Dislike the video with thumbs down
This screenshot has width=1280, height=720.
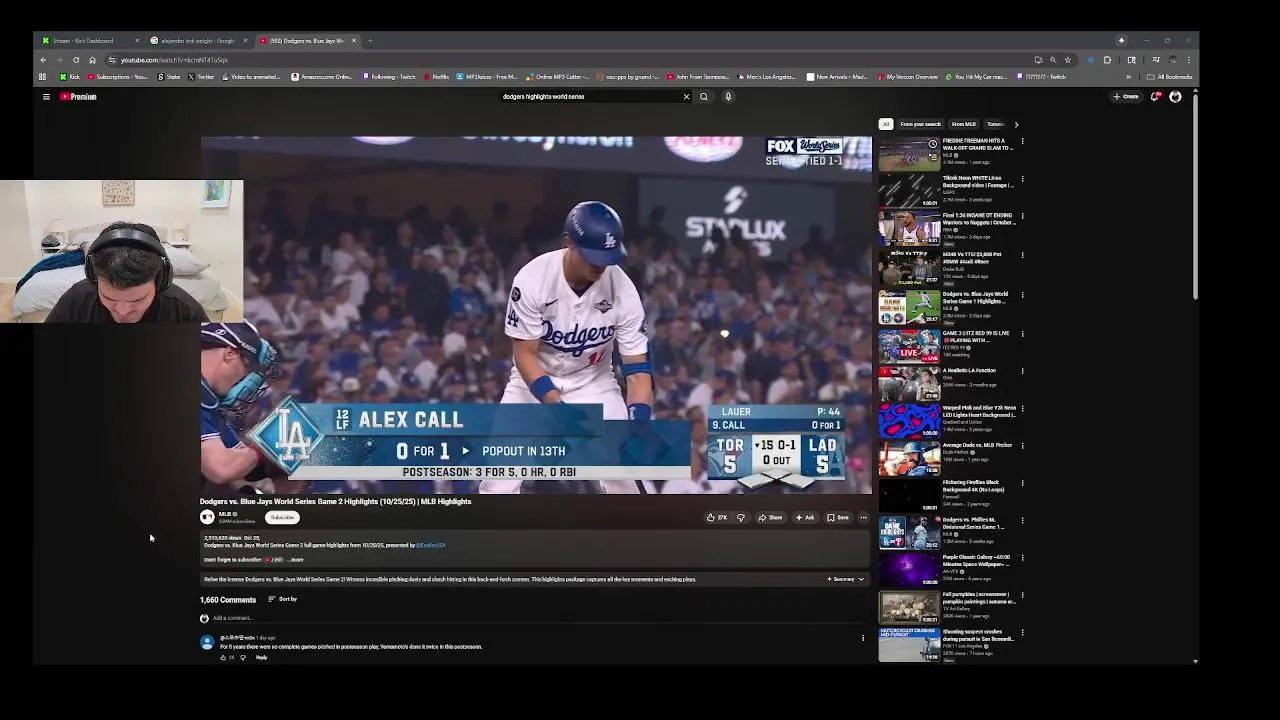point(741,518)
